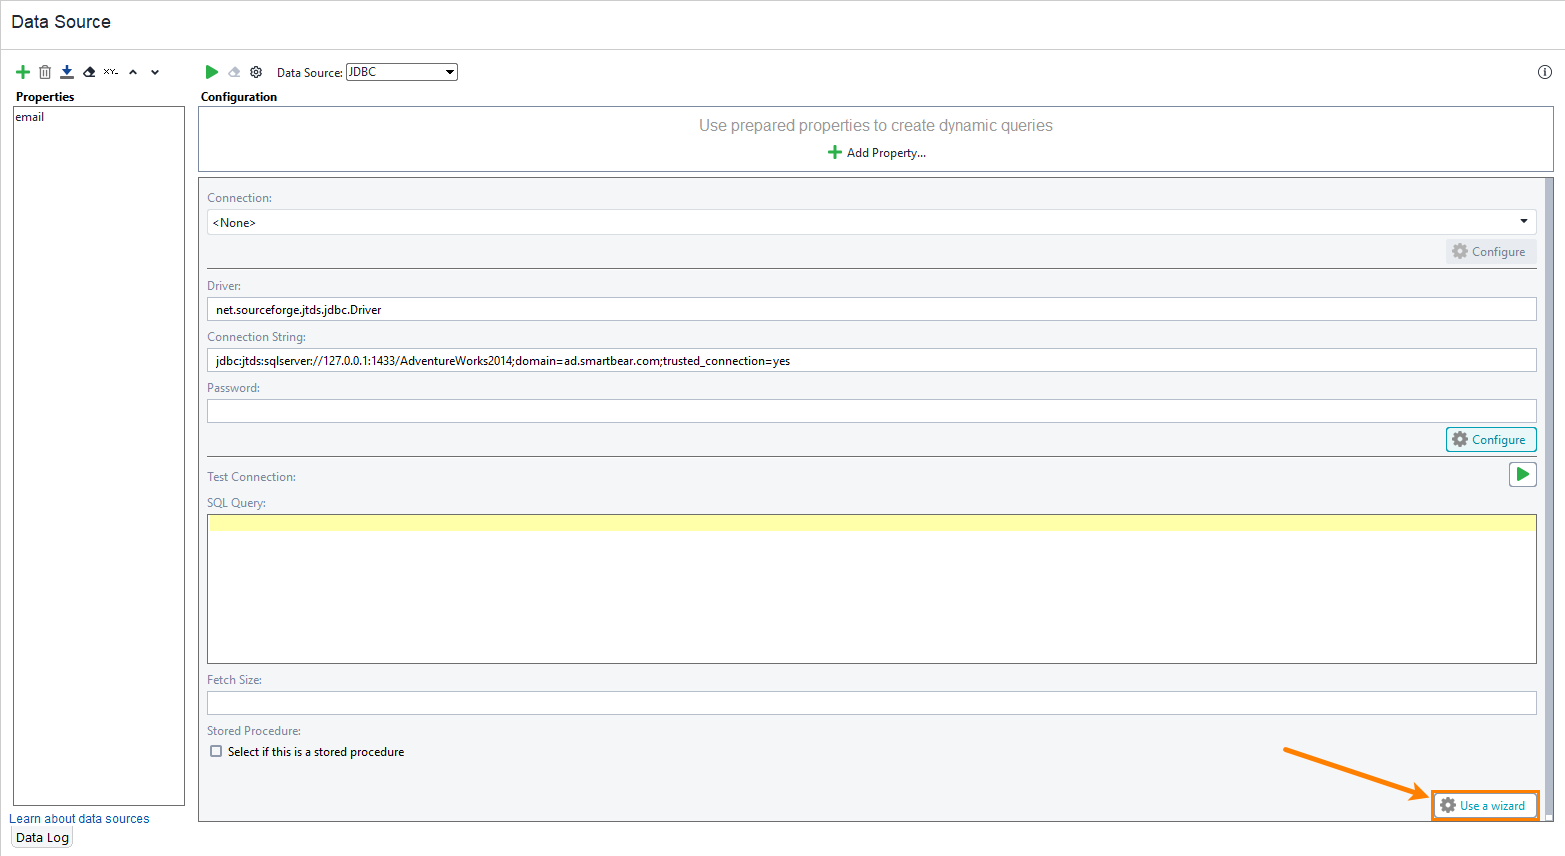The height and width of the screenshot is (856, 1565).
Task: Run the data source with the green play icon
Action: (211, 71)
